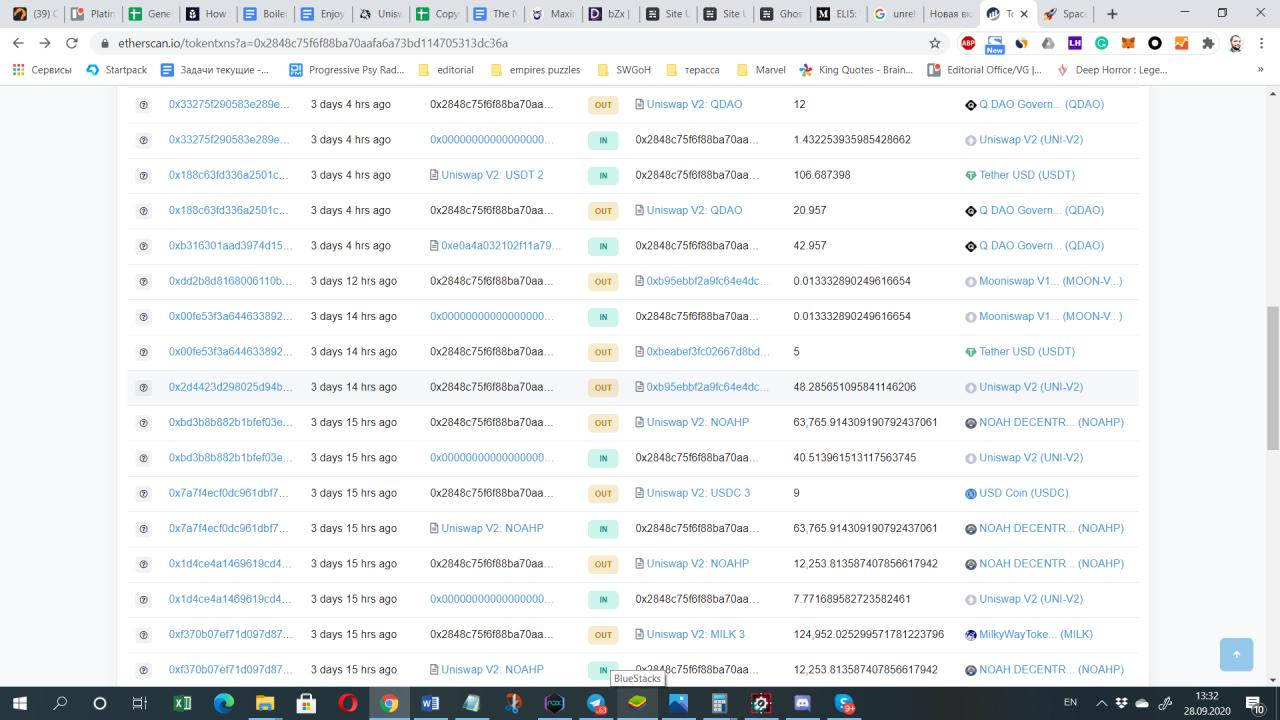Switch to the bZx browser tab

607,14
